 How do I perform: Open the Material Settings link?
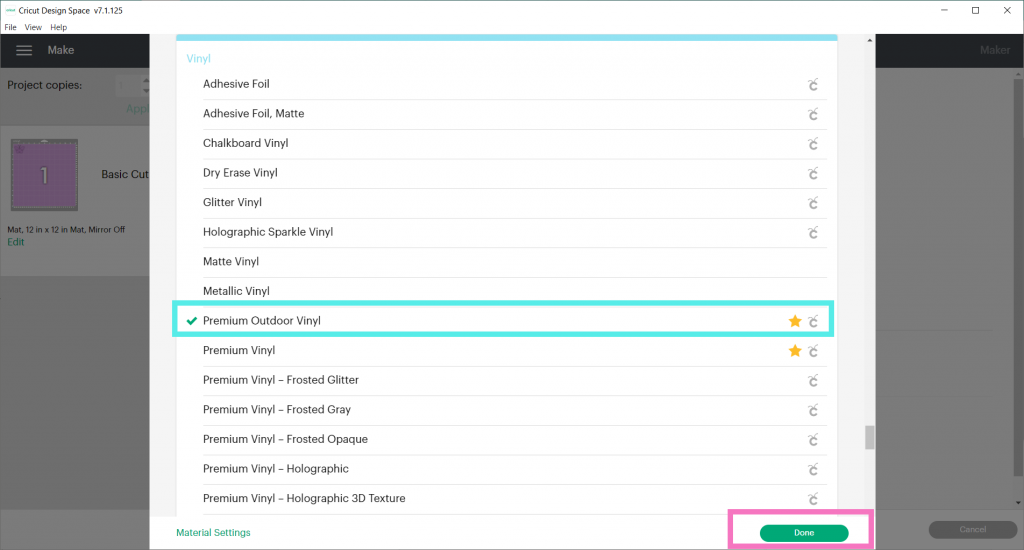(x=214, y=532)
